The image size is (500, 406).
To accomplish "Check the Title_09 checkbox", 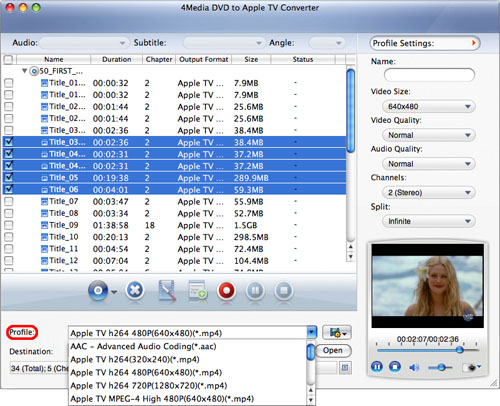I will [x=9, y=225].
